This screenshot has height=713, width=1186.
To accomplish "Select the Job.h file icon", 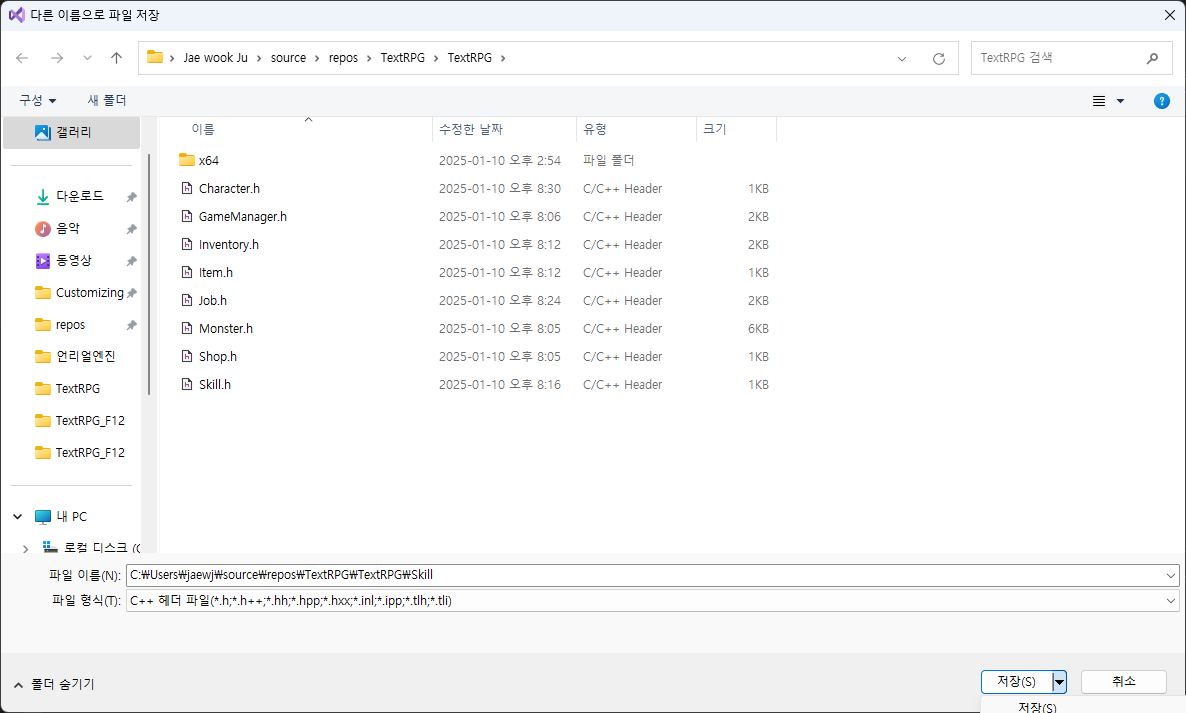I will point(187,300).
